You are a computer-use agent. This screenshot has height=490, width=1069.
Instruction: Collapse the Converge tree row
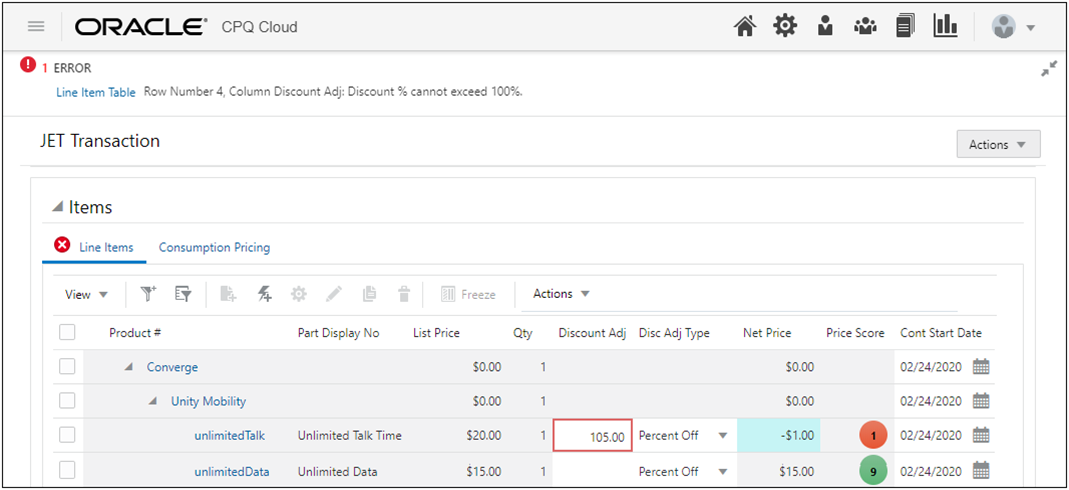(x=129, y=367)
